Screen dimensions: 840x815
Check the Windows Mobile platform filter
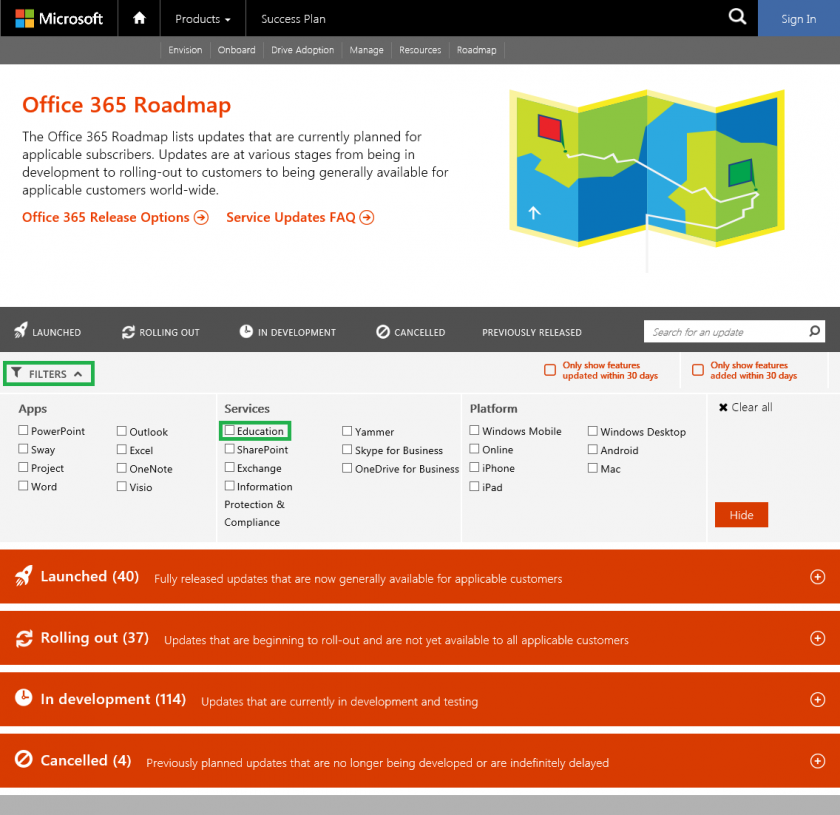click(474, 430)
